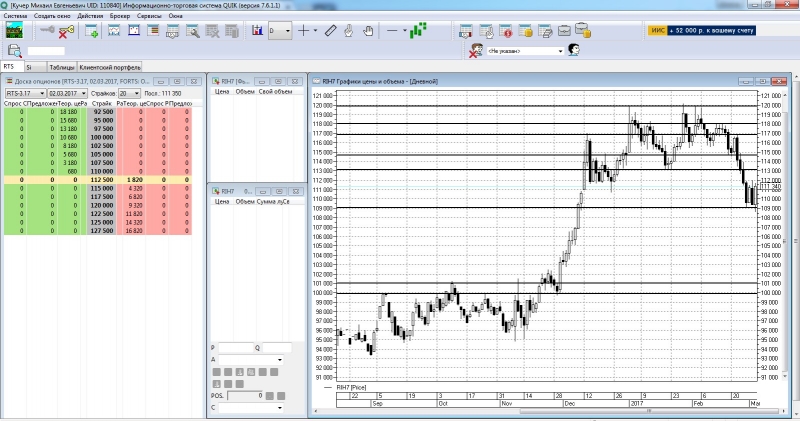The width and height of the screenshot is (800, 421).
Task: Select the hand pan tool in toolbar
Action: [x=367, y=31]
